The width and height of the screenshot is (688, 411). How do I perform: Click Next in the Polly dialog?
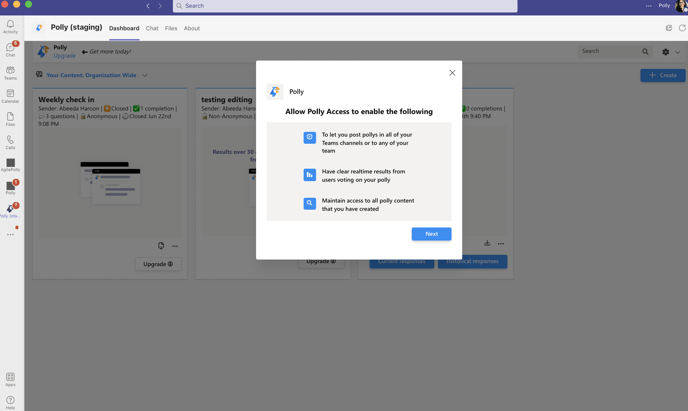tap(431, 234)
